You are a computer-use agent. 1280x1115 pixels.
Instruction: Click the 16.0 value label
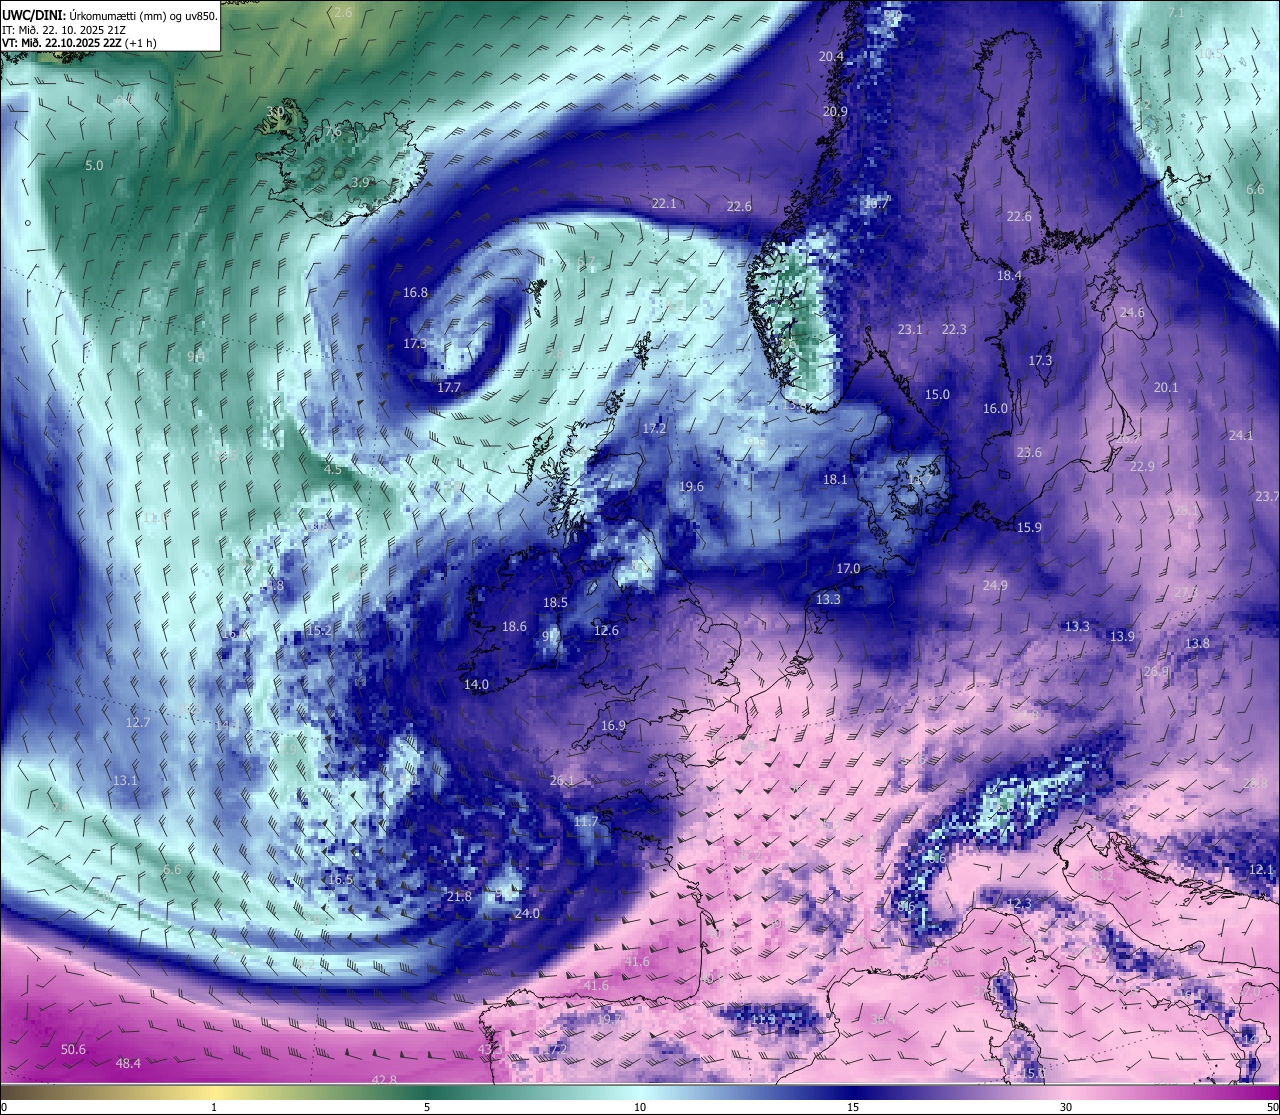(x=995, y=408)
